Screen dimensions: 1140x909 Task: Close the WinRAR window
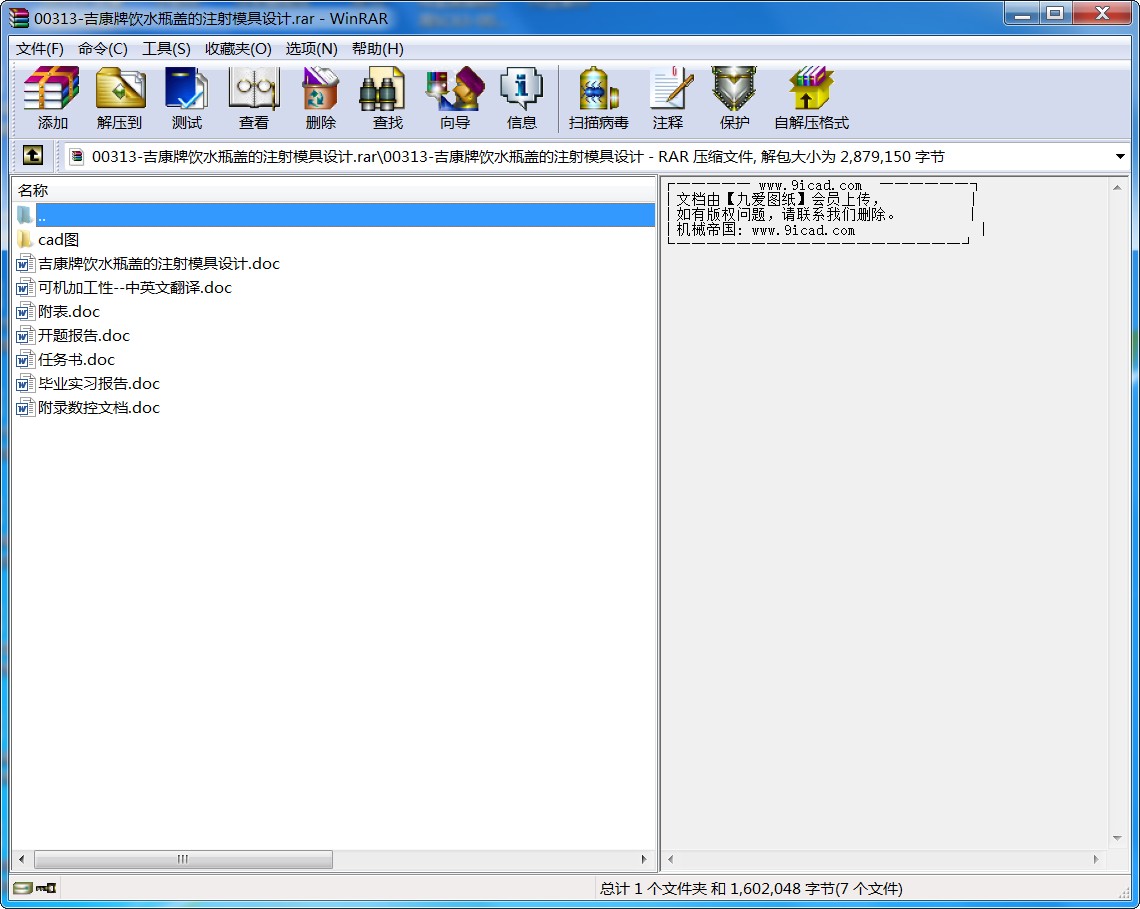pyautogui.click(x=1101, y=14)
